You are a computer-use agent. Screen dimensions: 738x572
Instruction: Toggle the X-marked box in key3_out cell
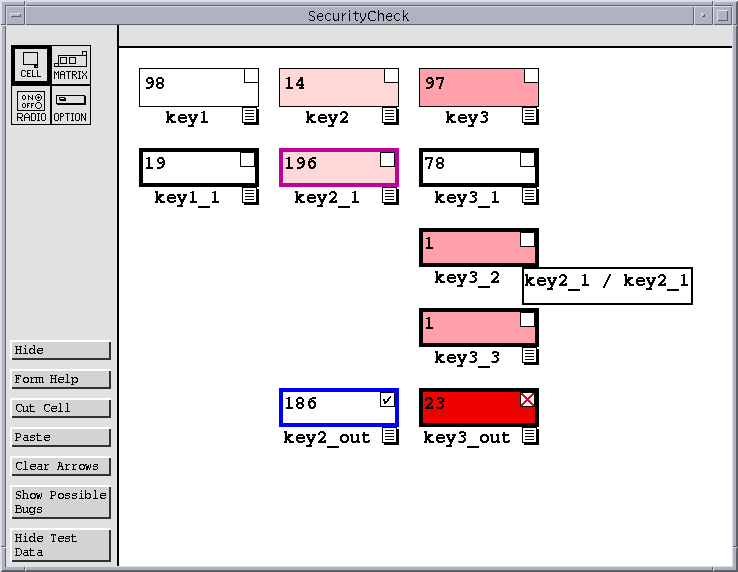pos(527,400)
